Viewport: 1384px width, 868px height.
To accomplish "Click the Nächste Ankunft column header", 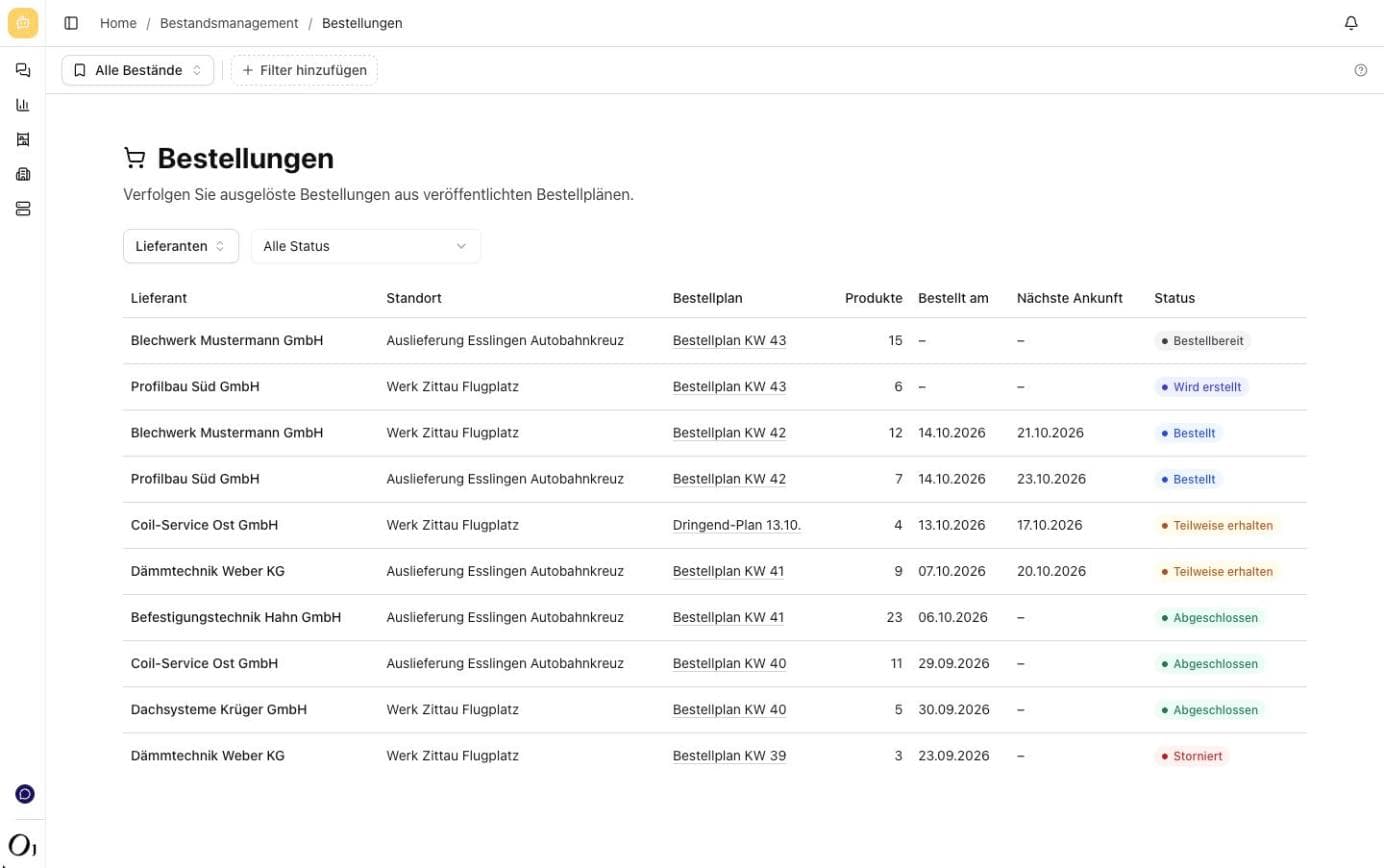I will point(1070,298).
